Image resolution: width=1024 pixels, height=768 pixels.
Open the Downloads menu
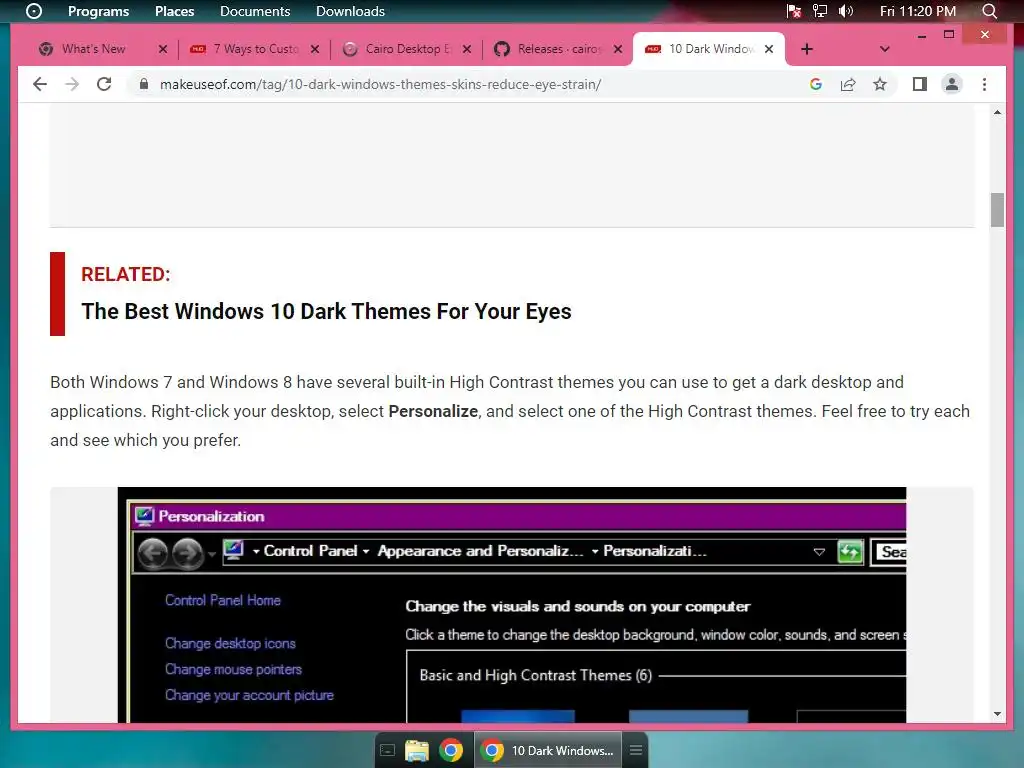point(350,11)
